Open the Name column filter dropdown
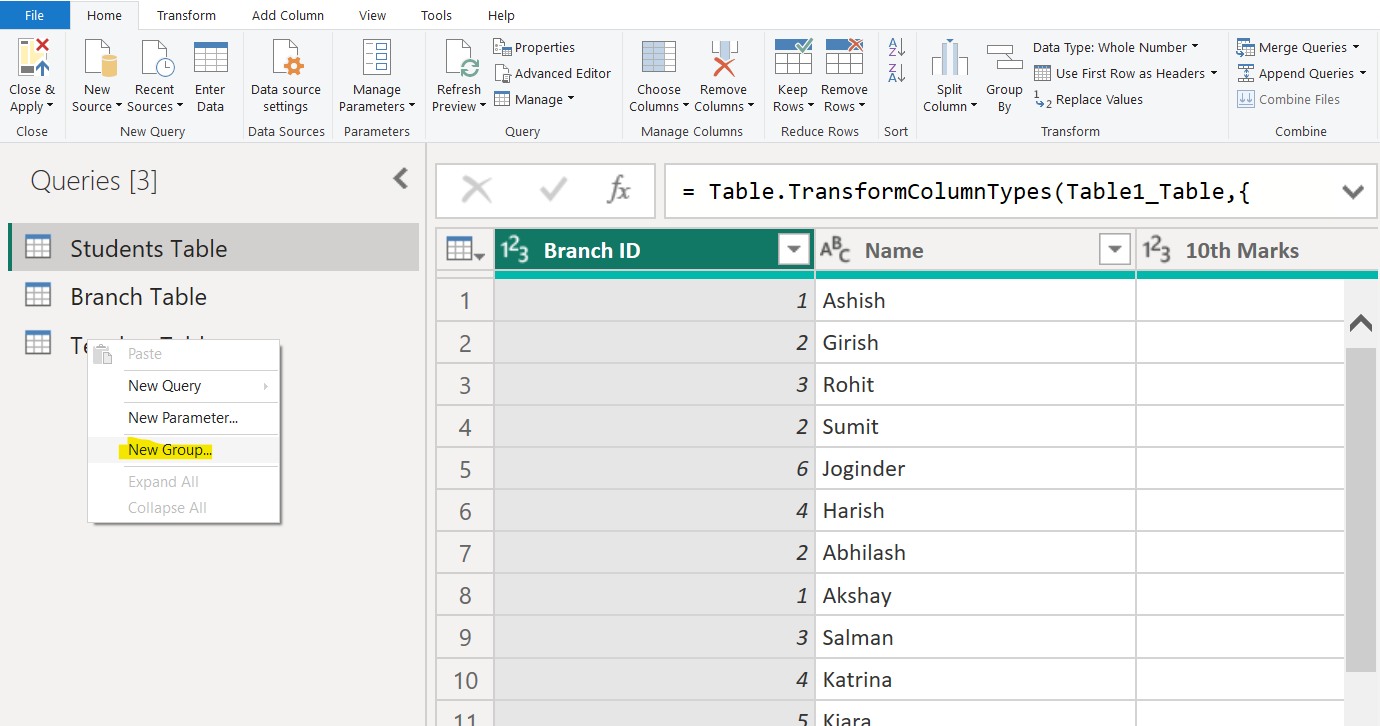Image resolution: width=1380 pixels, height=726 pixels. click(x=1114, y=250)
